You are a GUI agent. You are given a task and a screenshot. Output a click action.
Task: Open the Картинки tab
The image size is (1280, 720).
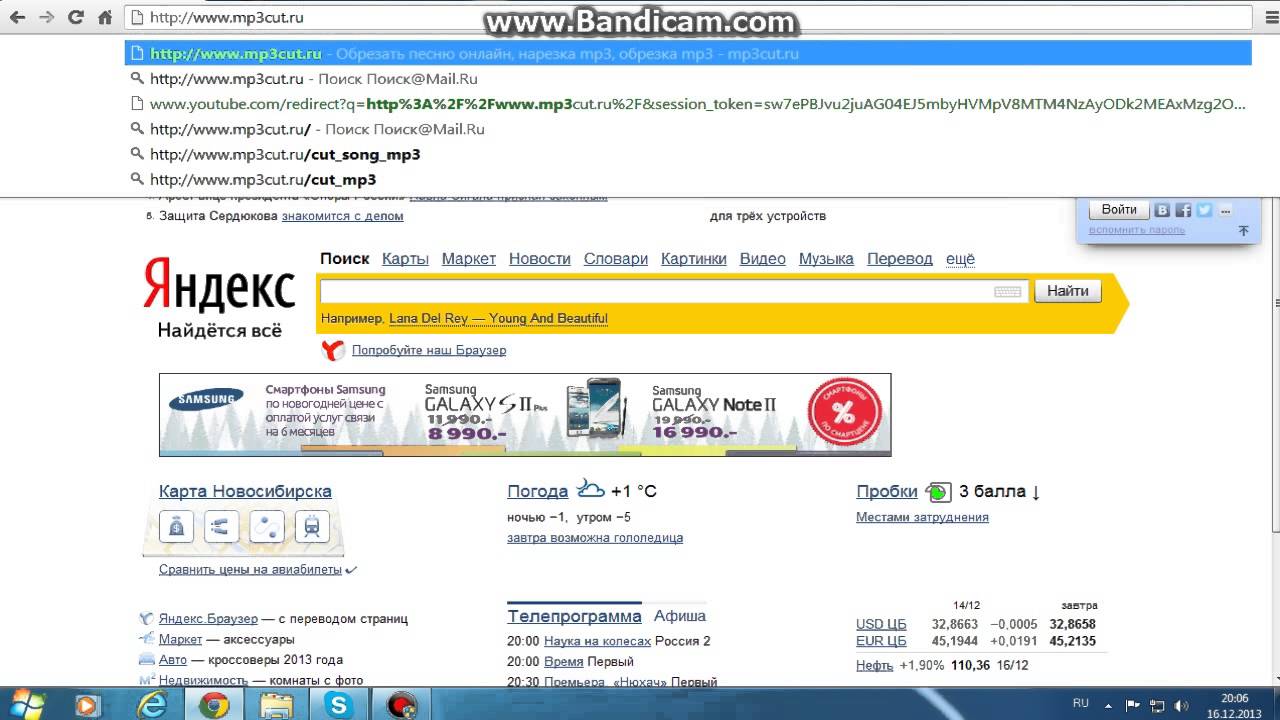694,259
